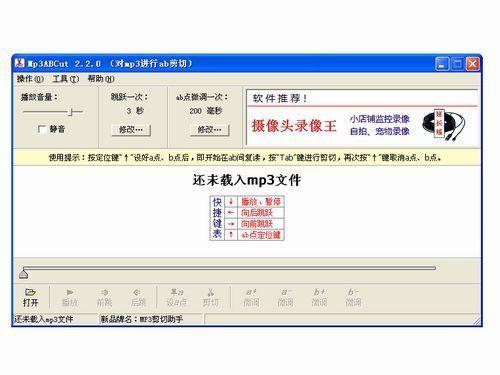Click the yellow 使用提示 hint bar text
Viewport: 500px width, 375px height.
pos(245,158)
